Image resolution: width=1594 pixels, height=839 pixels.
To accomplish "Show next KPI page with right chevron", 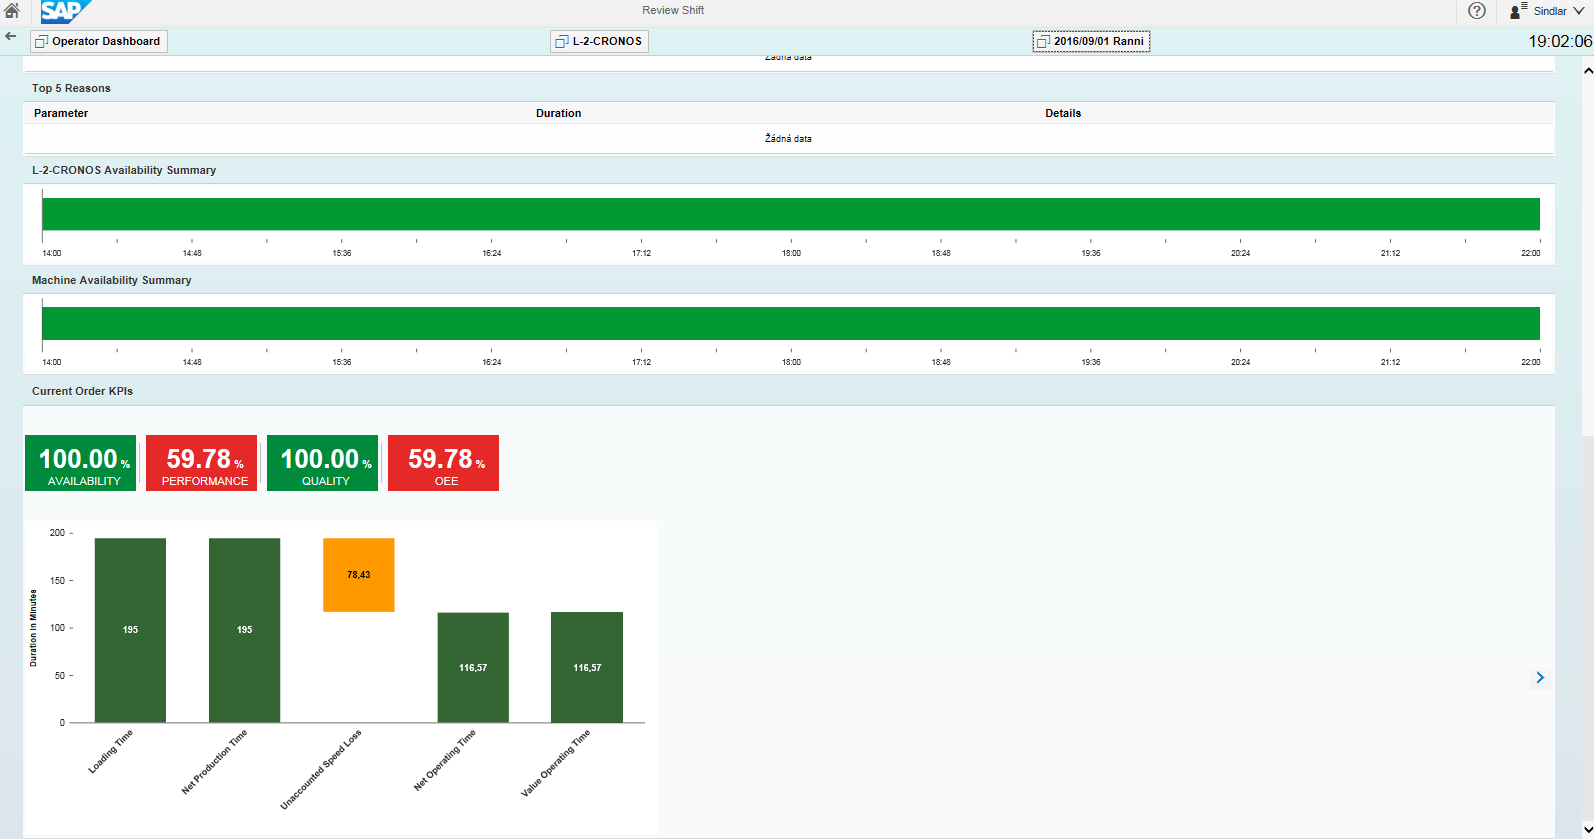I will (1540, 678).
